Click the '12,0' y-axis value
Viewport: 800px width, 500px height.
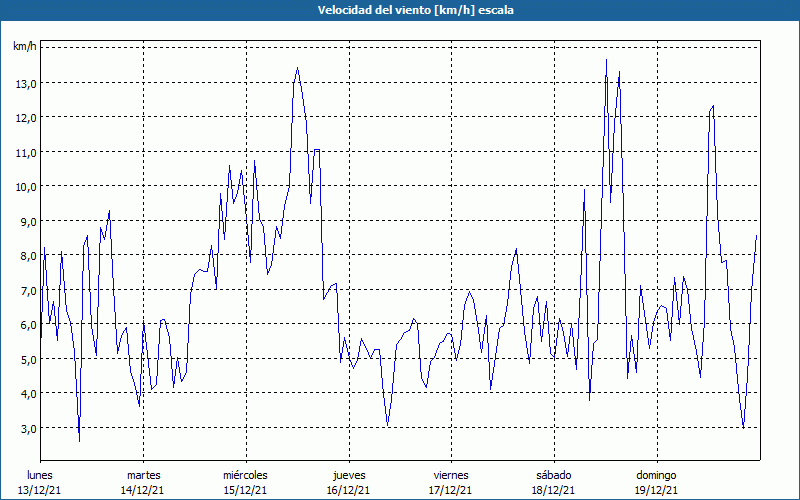coord(26,118)
